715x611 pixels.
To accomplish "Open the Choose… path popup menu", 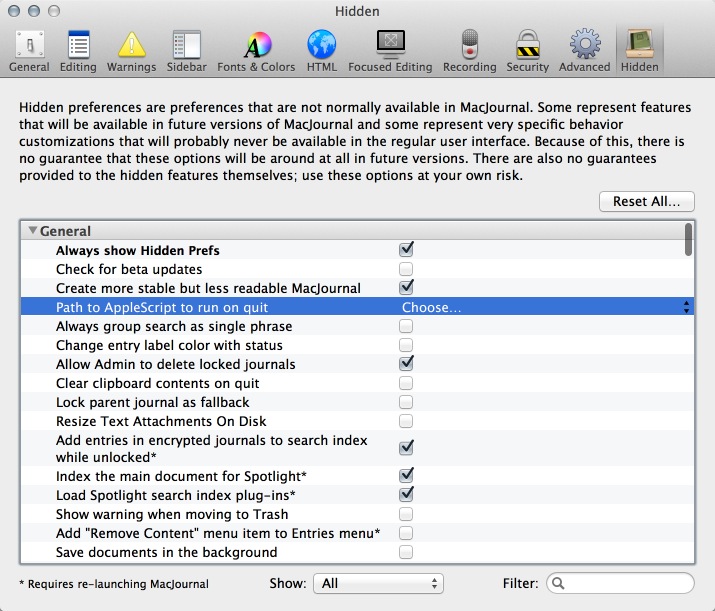I will click(546, 307).
